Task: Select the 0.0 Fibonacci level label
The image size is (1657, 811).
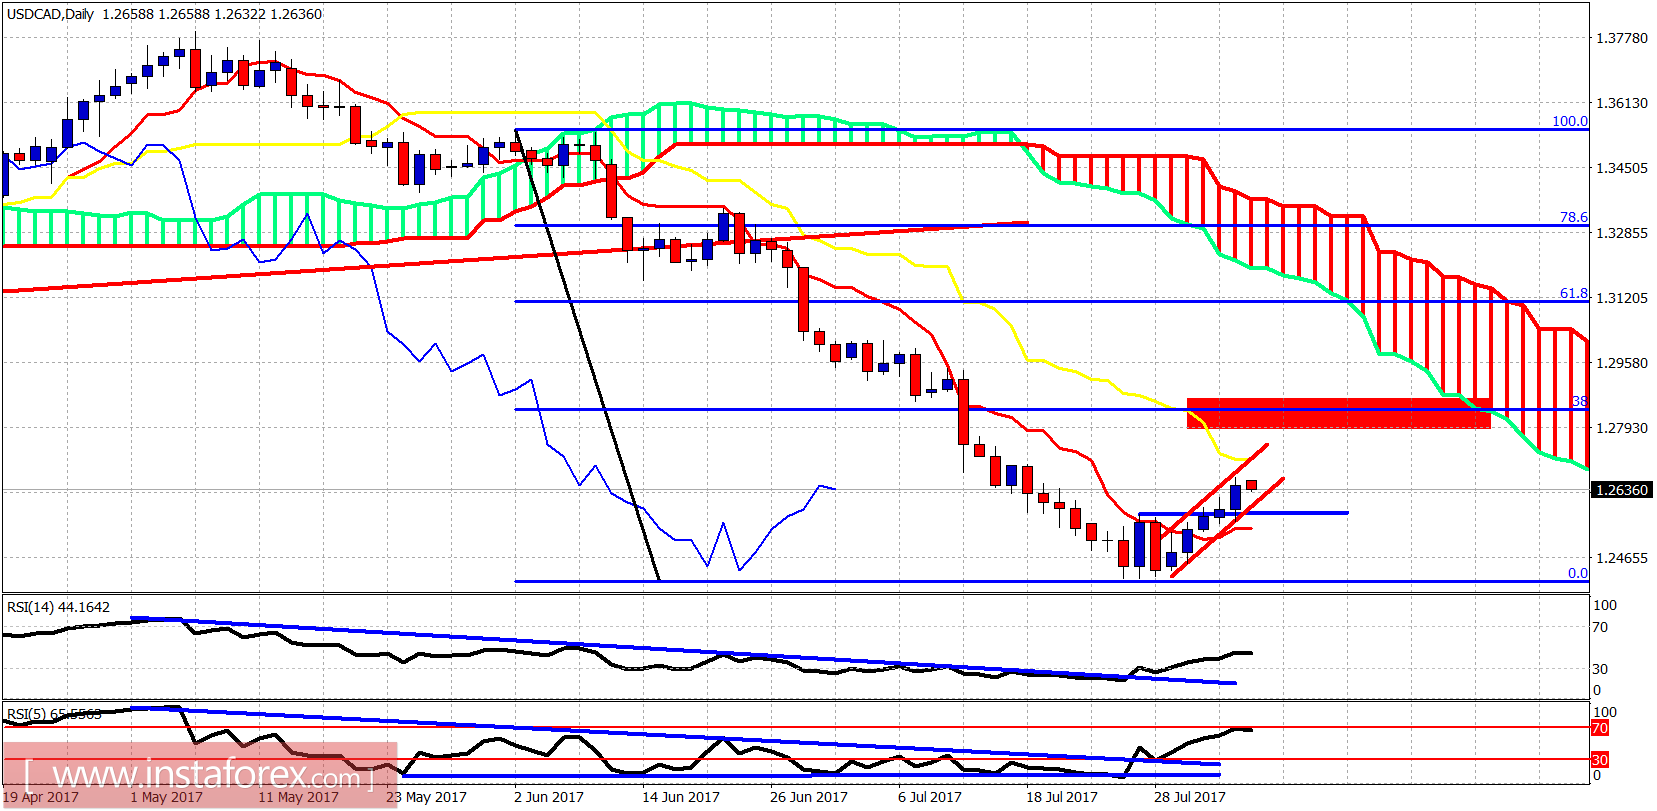Action: 1578,573
